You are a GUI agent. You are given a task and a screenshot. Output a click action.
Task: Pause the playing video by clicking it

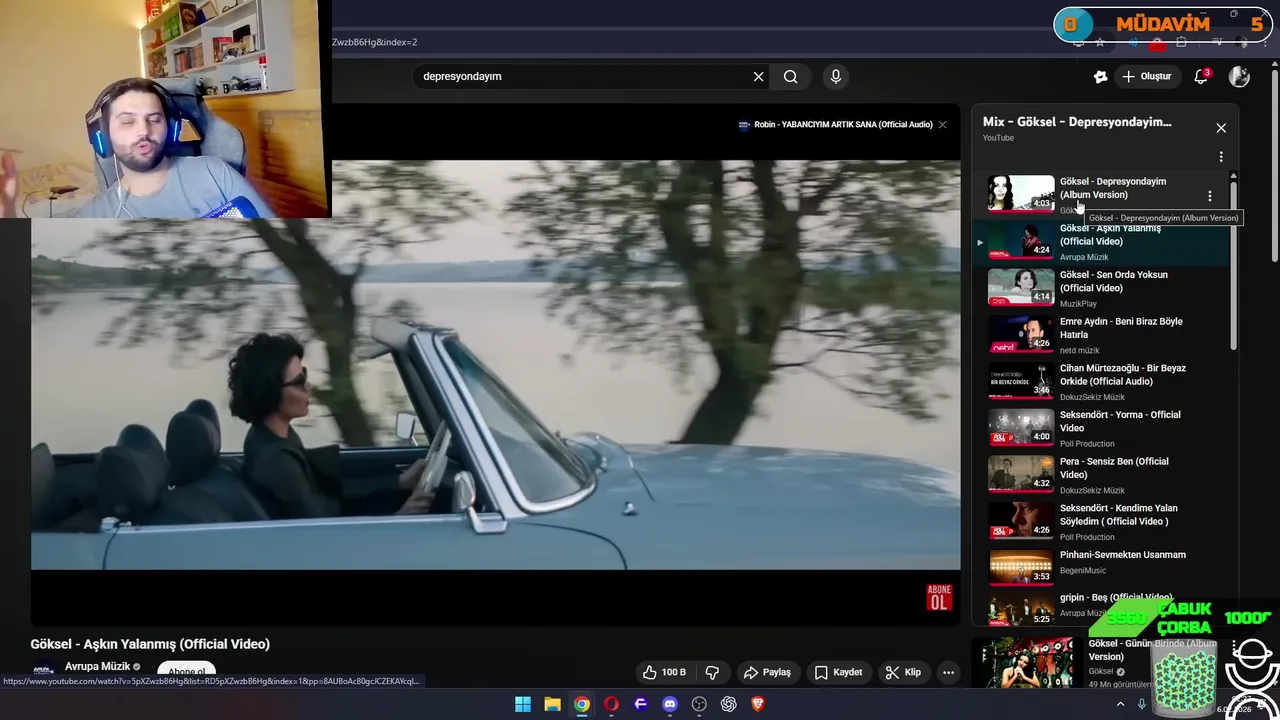click(x=495, y=365)
